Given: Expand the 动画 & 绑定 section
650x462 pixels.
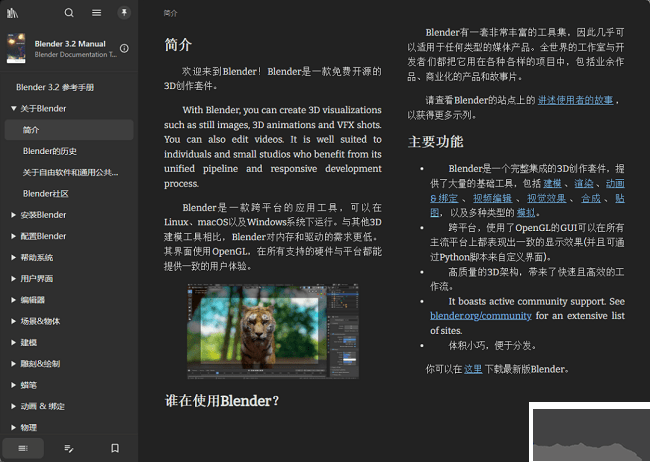Looking at the screenshot, I should pos(13,406).
